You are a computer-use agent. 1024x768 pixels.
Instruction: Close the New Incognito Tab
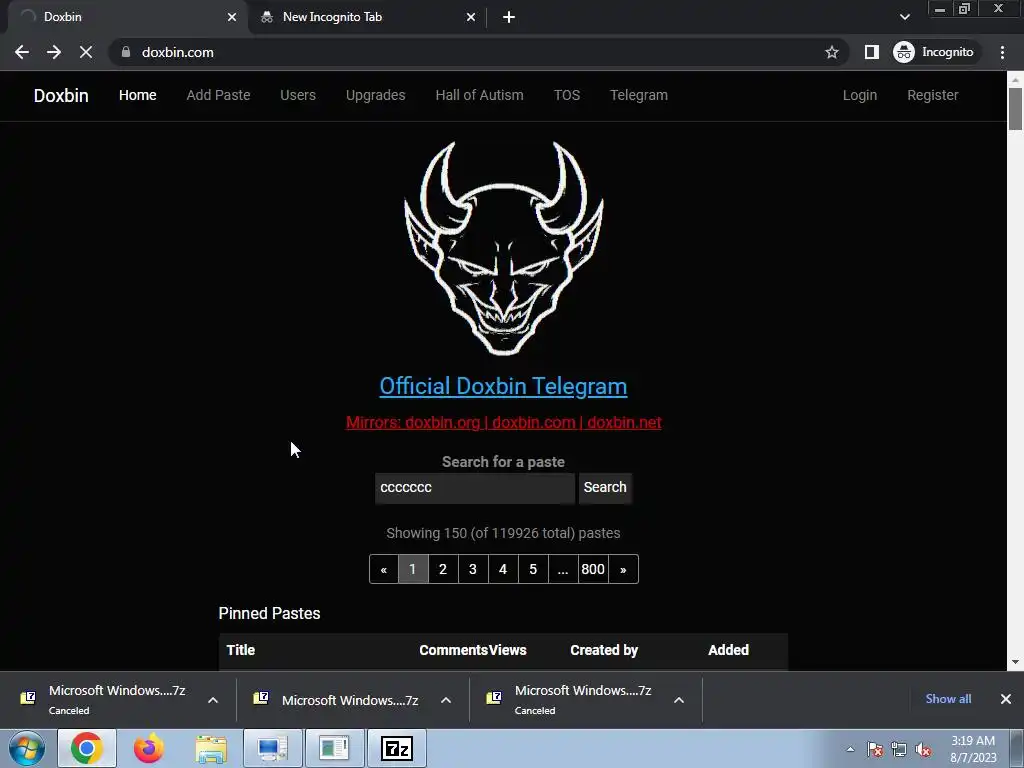coord(471,17)
